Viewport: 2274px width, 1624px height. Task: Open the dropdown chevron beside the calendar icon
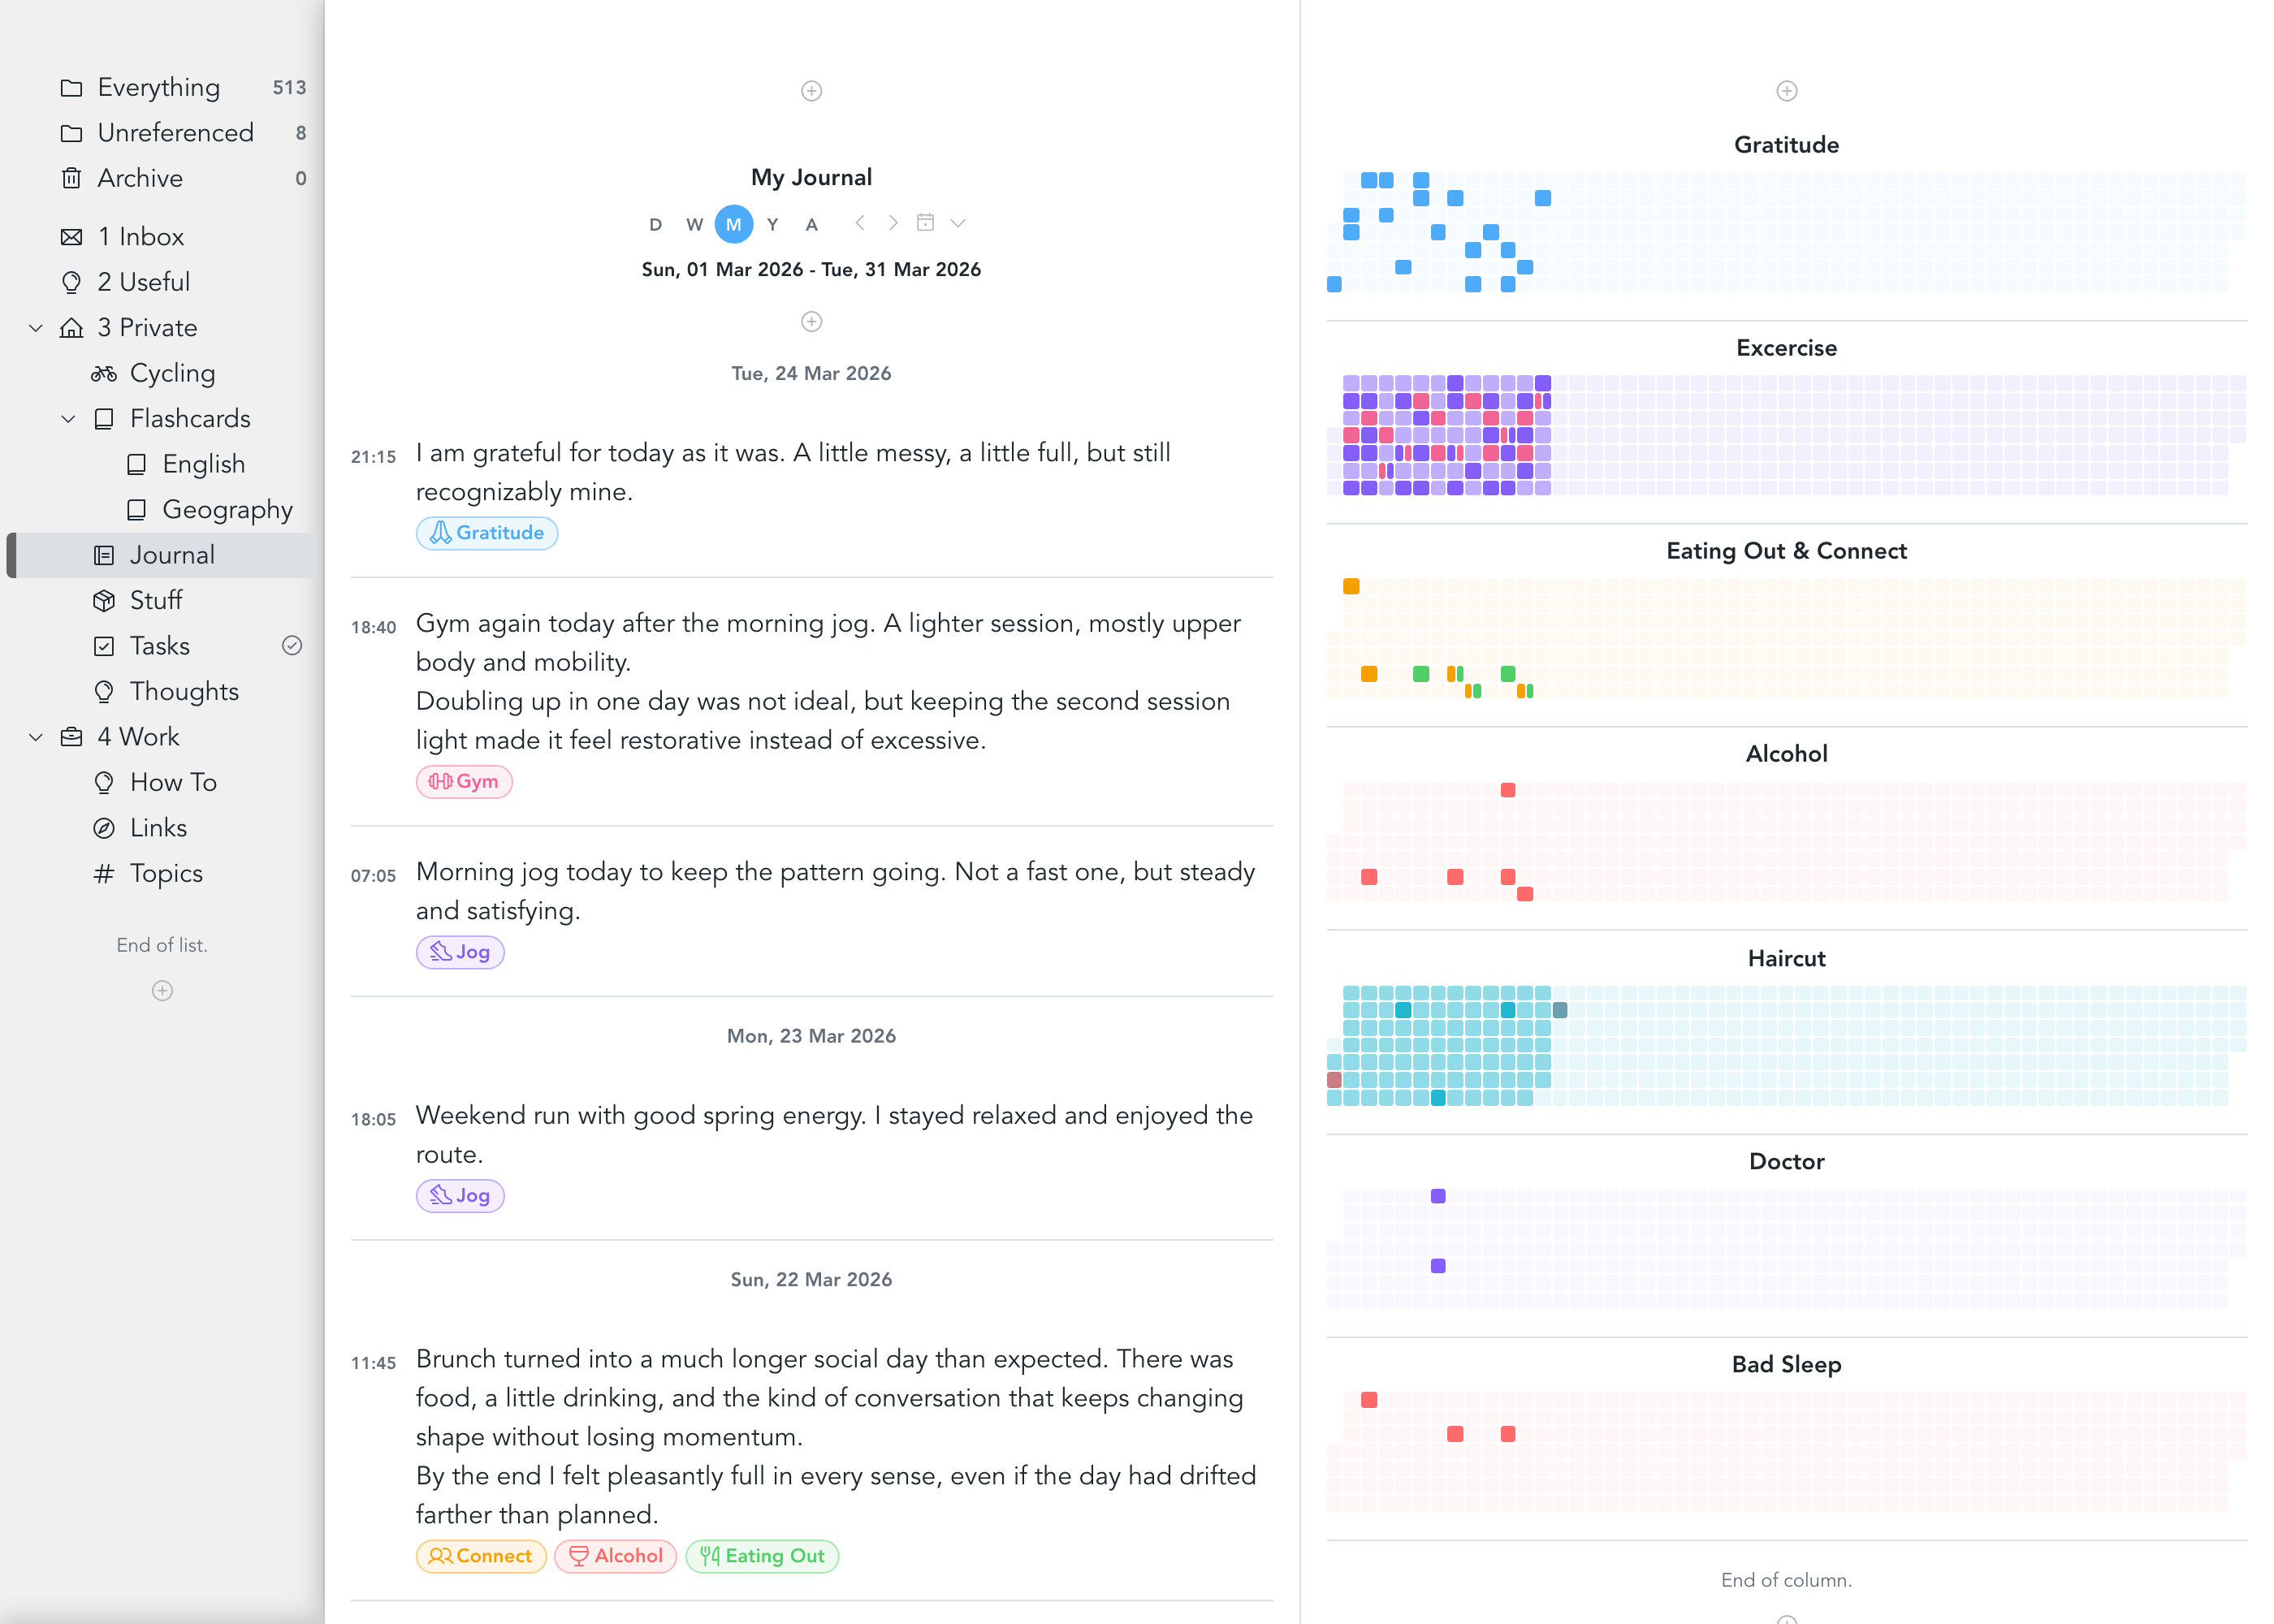coord(958,223)
